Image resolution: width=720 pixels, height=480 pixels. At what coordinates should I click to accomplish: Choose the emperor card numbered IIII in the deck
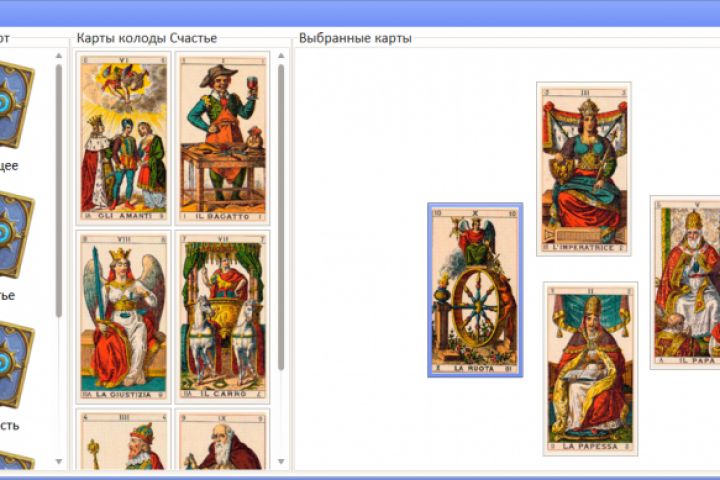pos(124,440)
